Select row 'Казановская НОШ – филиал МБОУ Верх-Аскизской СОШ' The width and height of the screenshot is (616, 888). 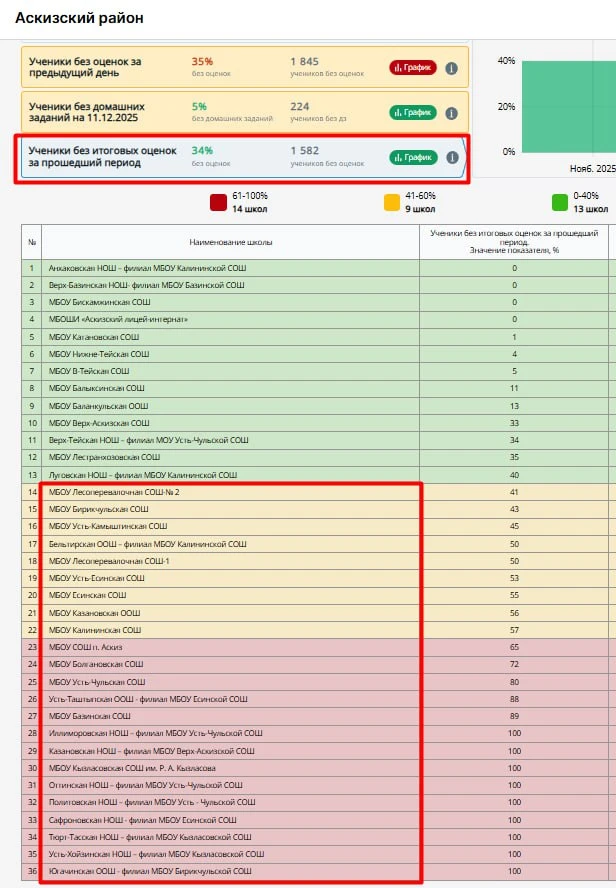pos(315,752)
